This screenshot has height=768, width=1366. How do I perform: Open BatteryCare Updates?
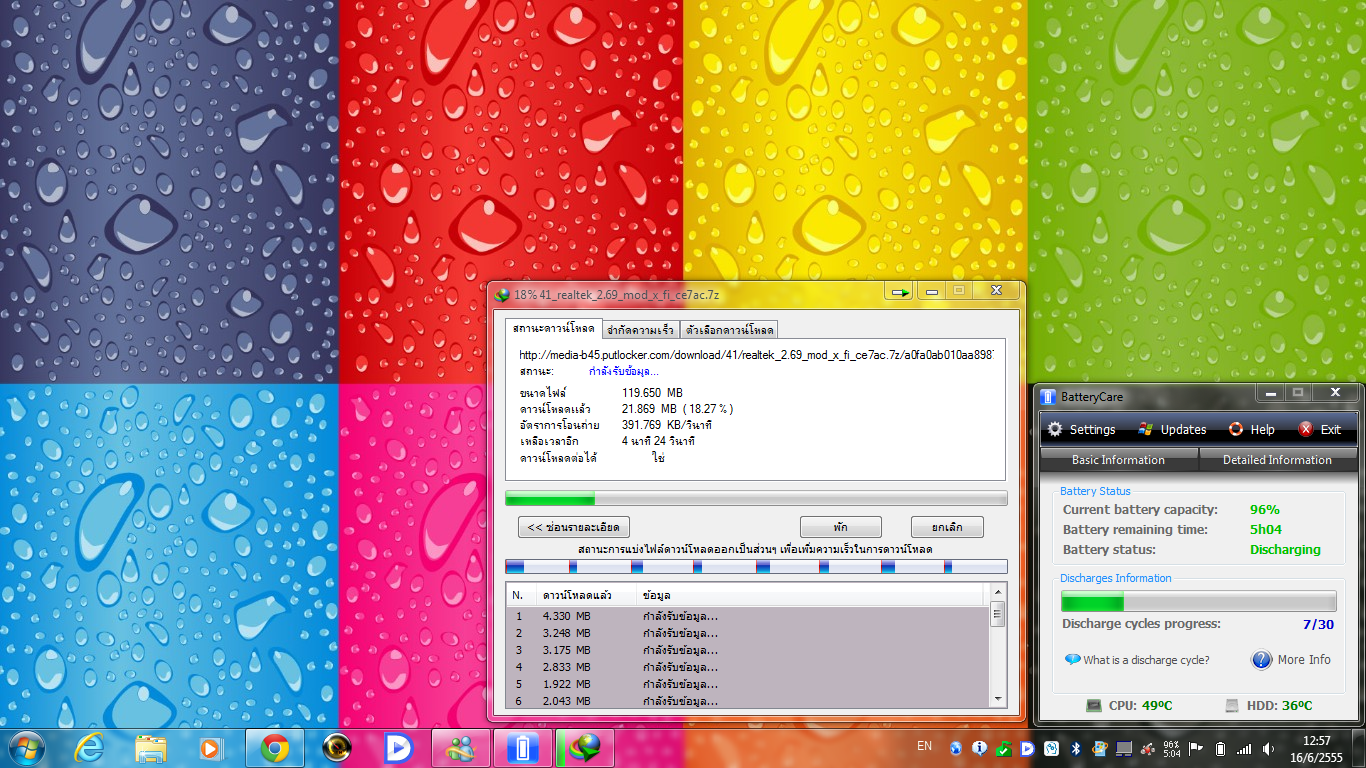coord(1172,429)
